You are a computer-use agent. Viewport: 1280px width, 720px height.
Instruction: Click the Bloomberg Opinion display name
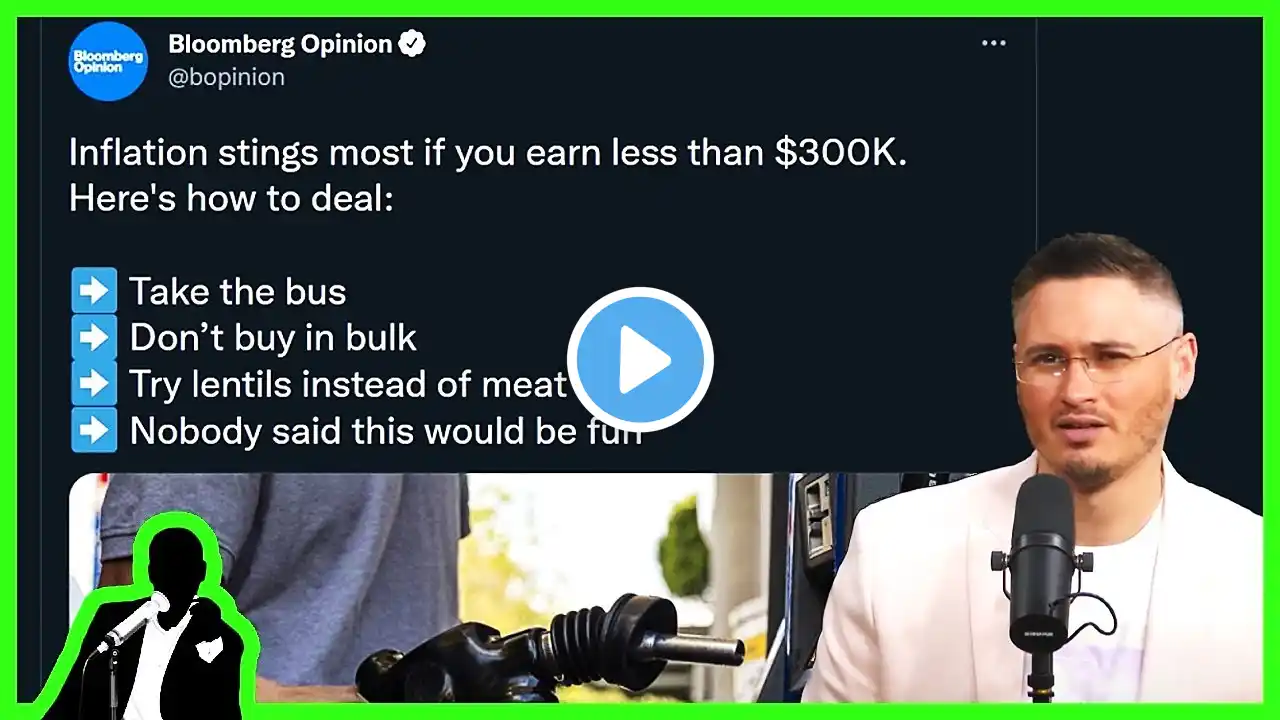click(x=280, y=44)
